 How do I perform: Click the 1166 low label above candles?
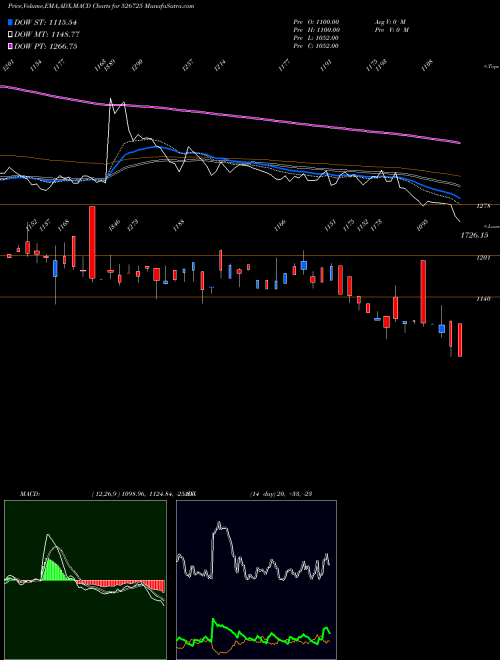[x=280, y=225]
